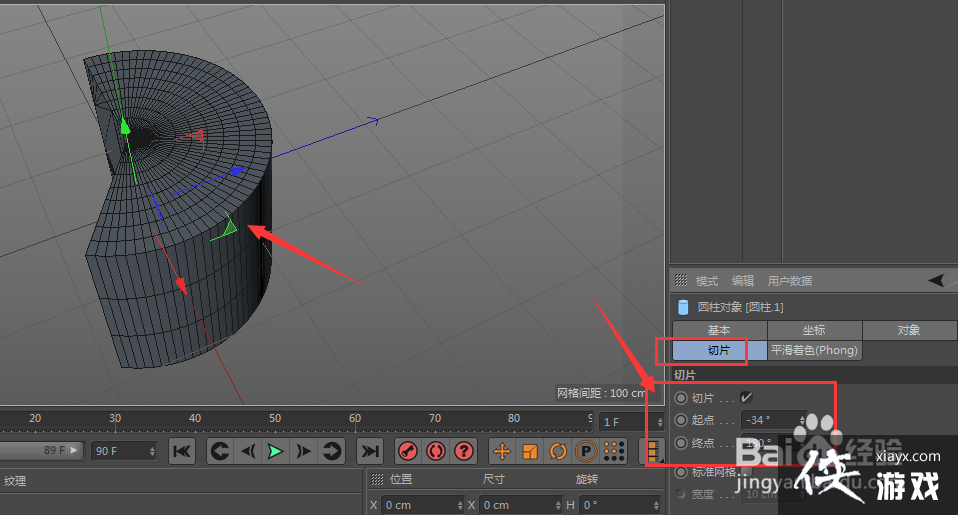Click the attribute manager grip icon
The width and height of the screenshot is (958, 515).
[x=681, y=280]
